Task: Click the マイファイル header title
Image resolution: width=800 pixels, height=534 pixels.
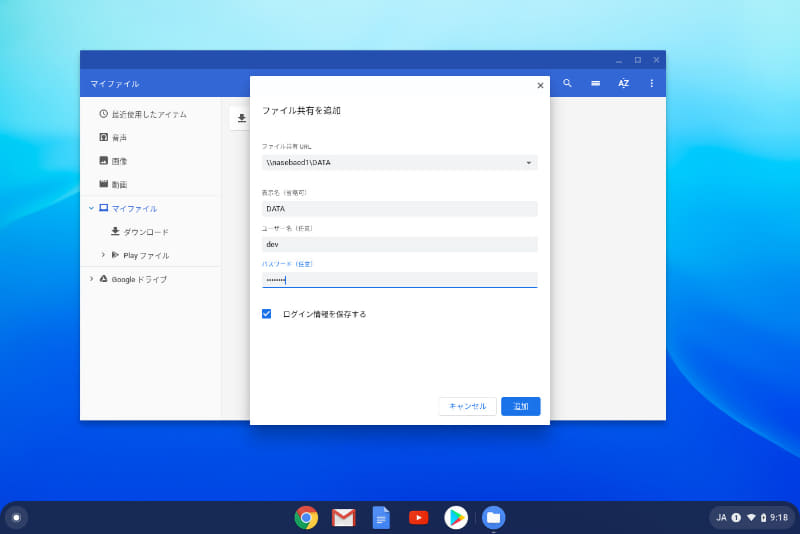Action: pos(115,84)
